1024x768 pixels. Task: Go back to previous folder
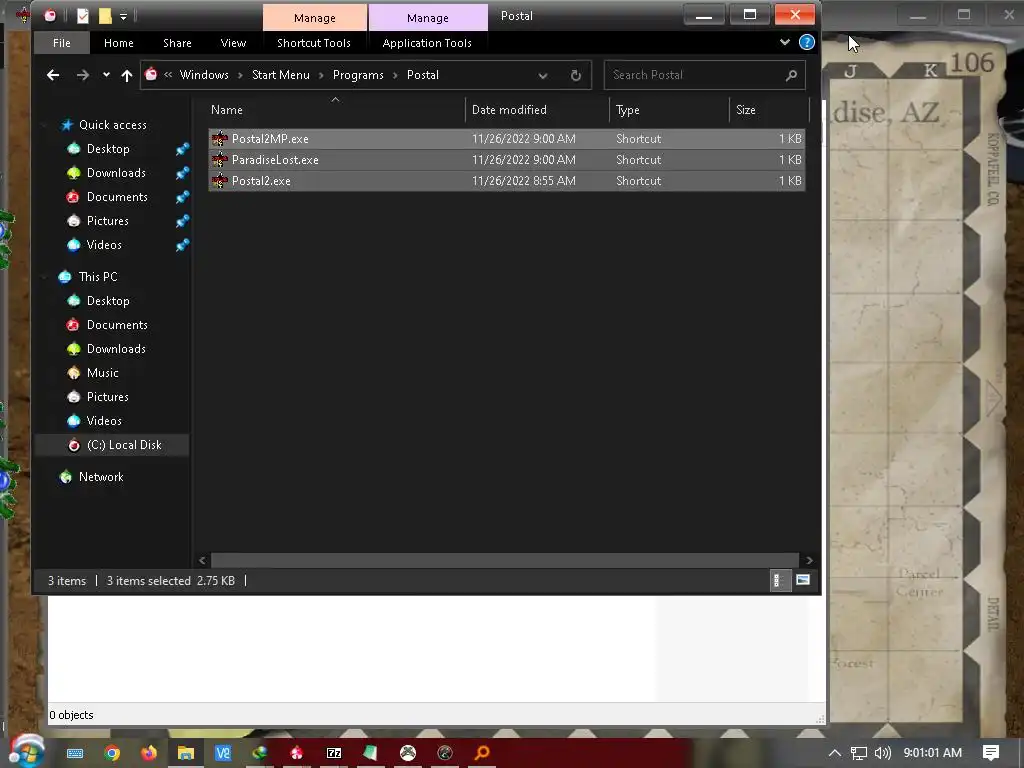click(x=53, y=75)
